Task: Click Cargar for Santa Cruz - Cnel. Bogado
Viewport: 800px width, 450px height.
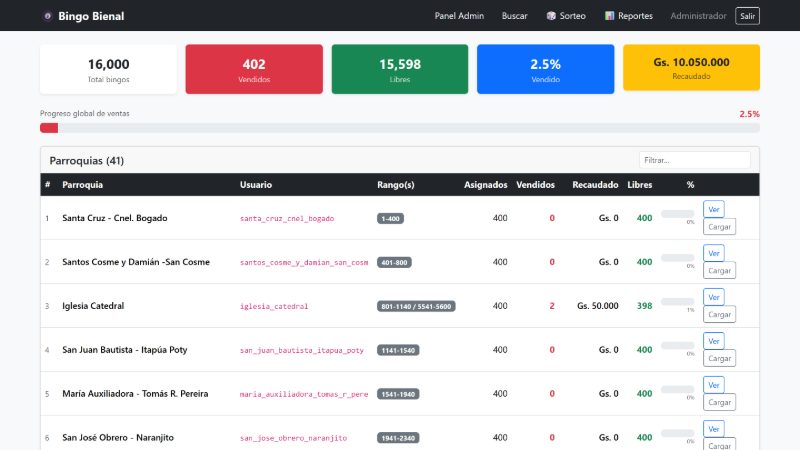Action: coord(719,227)
